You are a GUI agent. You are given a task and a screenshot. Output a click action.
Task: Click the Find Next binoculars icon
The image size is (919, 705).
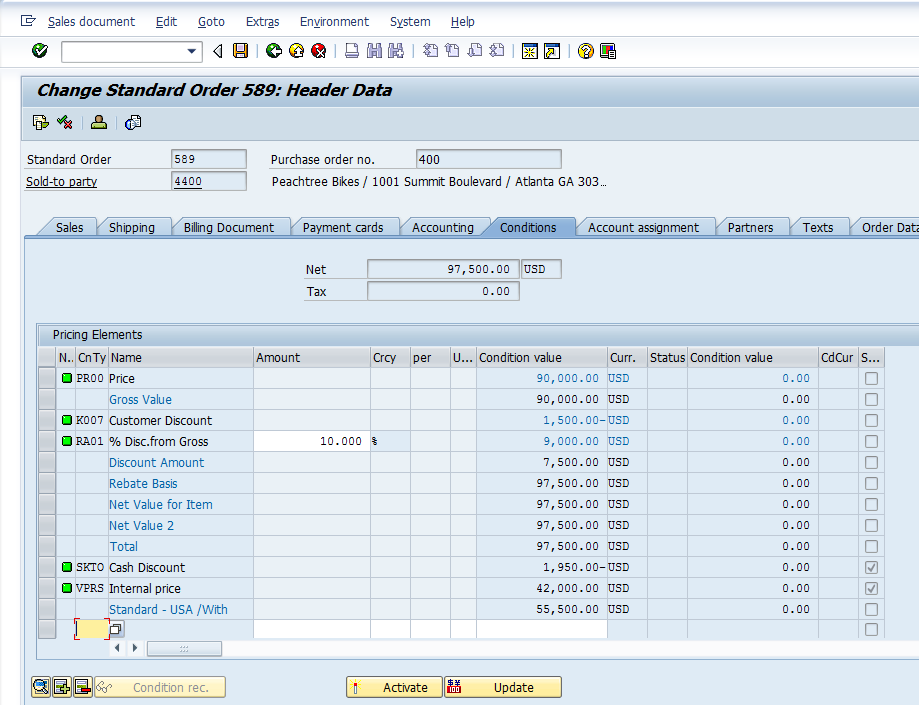396,51
